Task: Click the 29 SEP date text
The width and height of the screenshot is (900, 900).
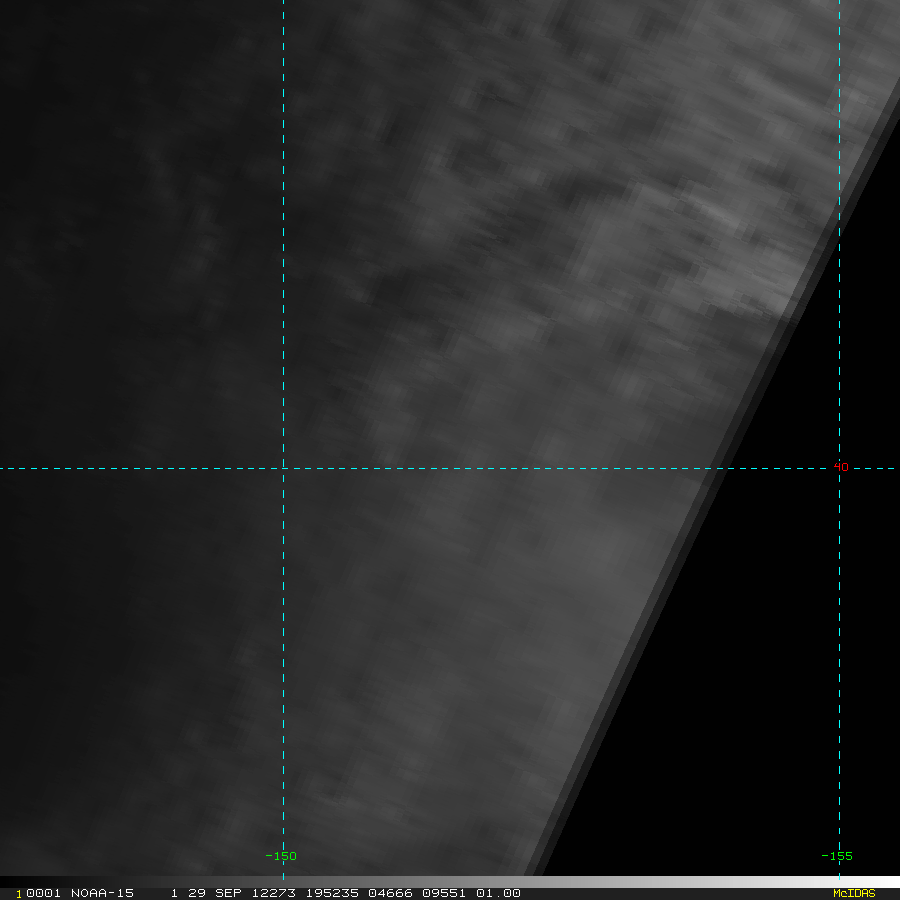Action: [215, 893]
